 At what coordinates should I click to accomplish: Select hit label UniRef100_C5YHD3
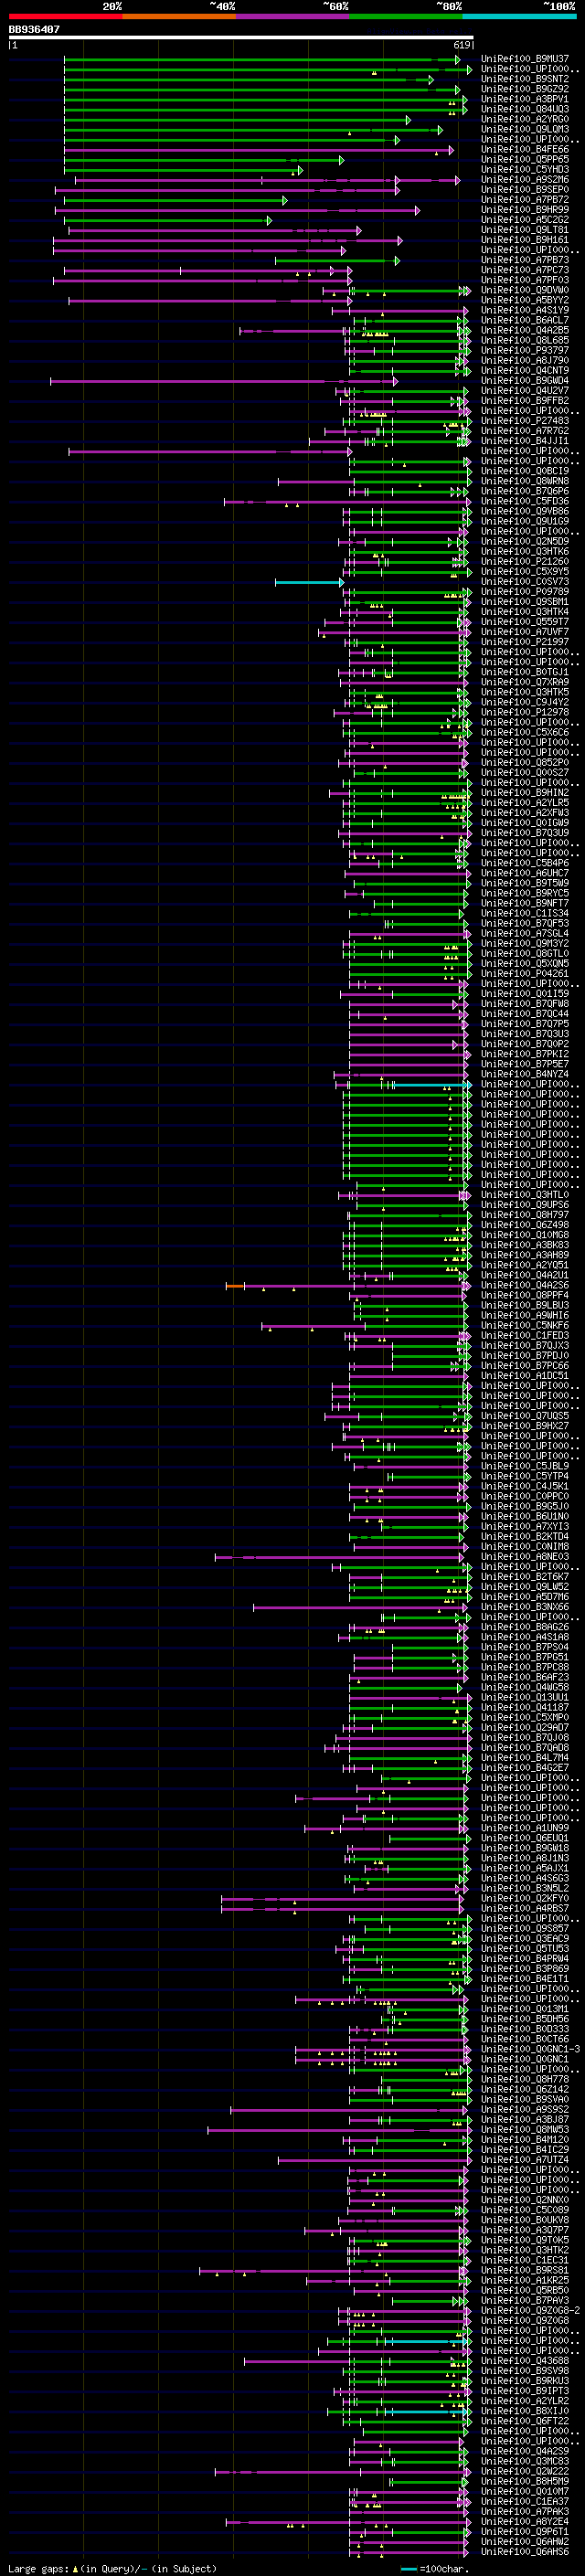tap(525, 170)
